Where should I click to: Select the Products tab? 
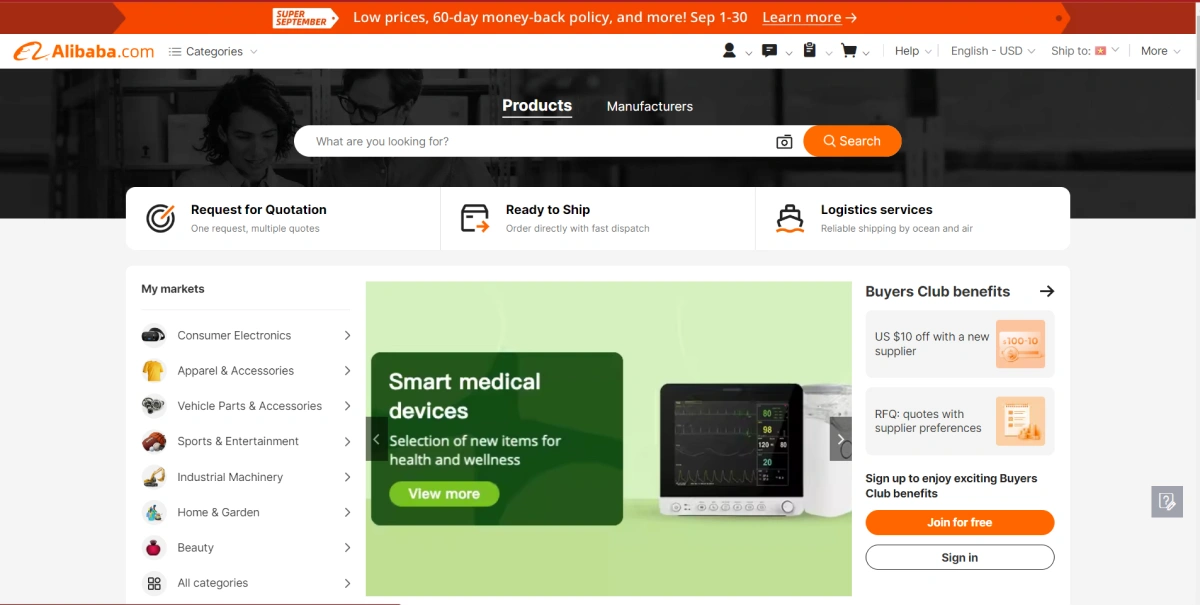point(537,106)
